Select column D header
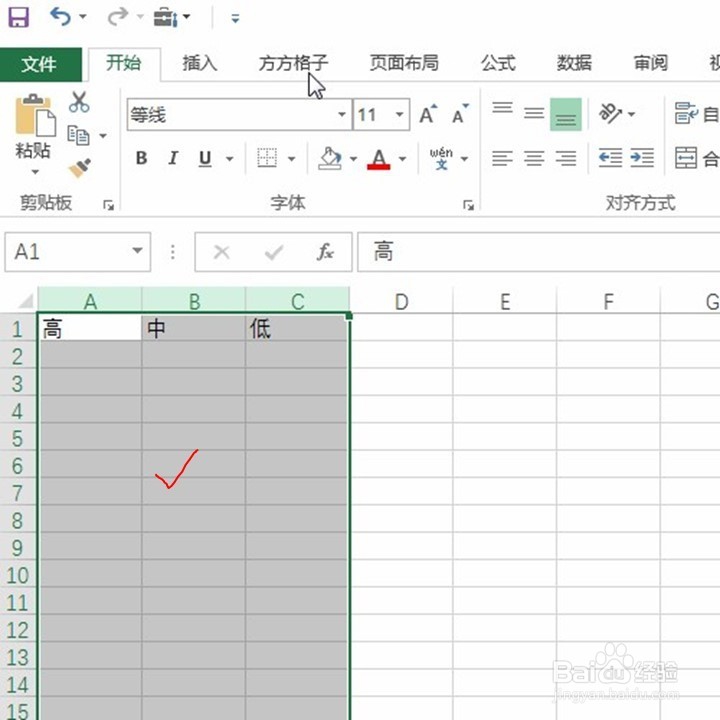720x720 pixels. pyautogui.click(x=401, y=301)
